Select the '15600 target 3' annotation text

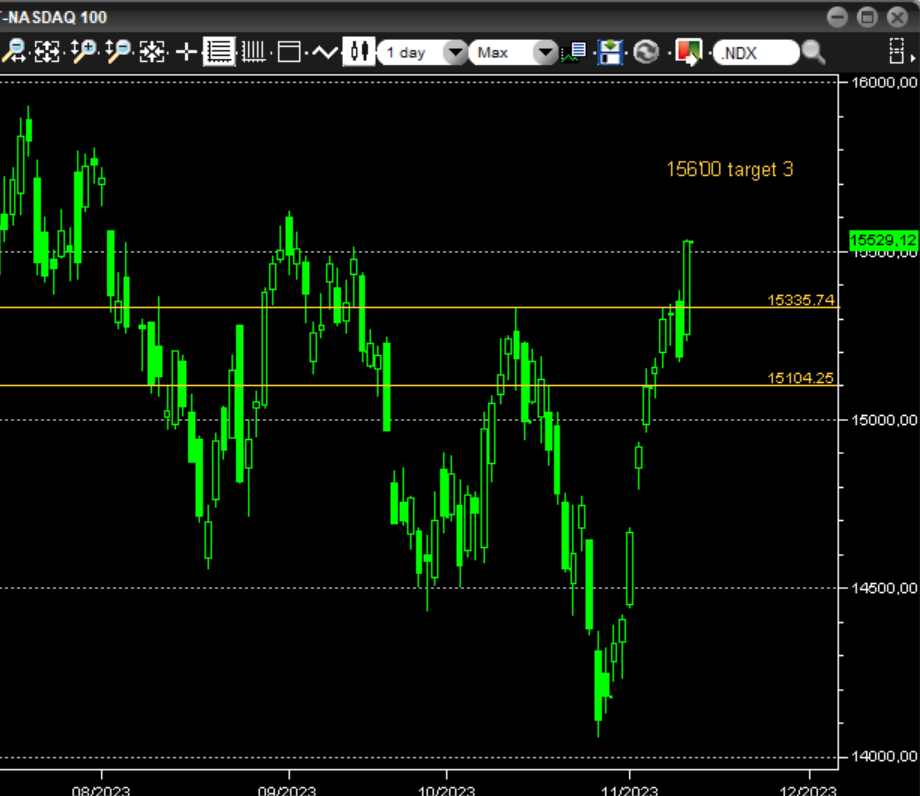pyautogui.click(x=730, y=170)
